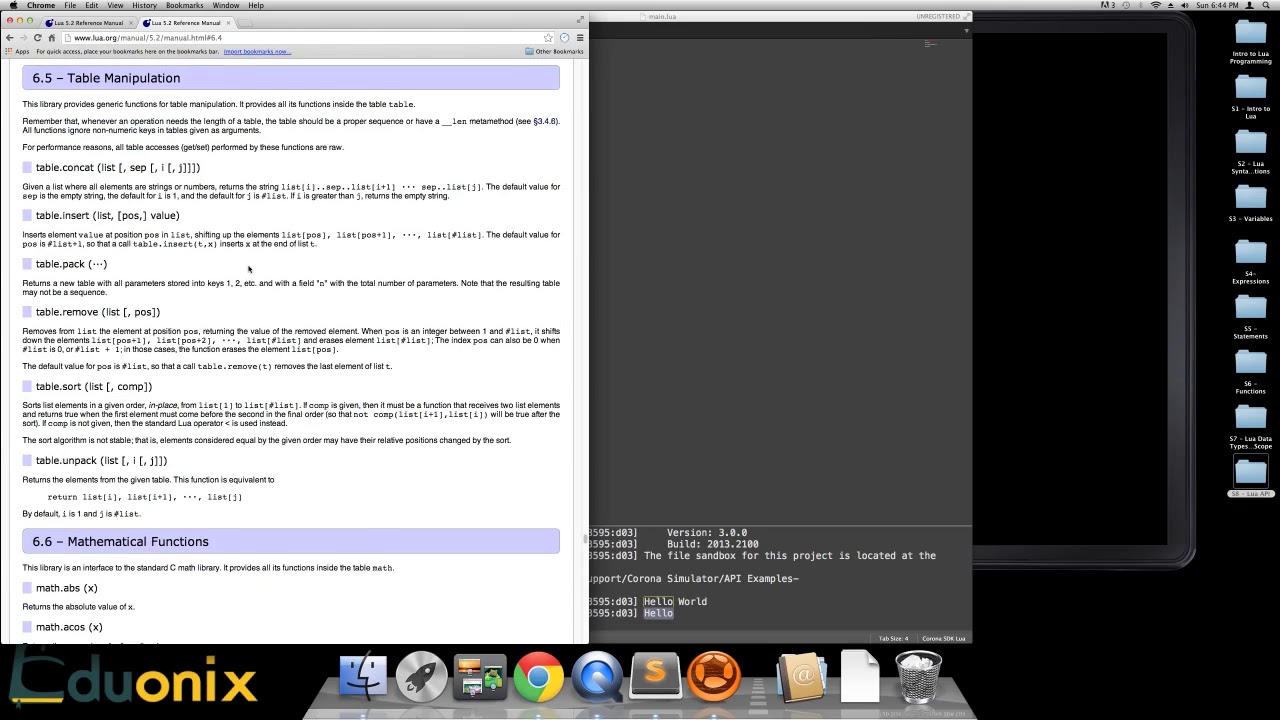Click the Wi-Fi status menu bar icon
Screen dimensions: 1280x720
1157,5
